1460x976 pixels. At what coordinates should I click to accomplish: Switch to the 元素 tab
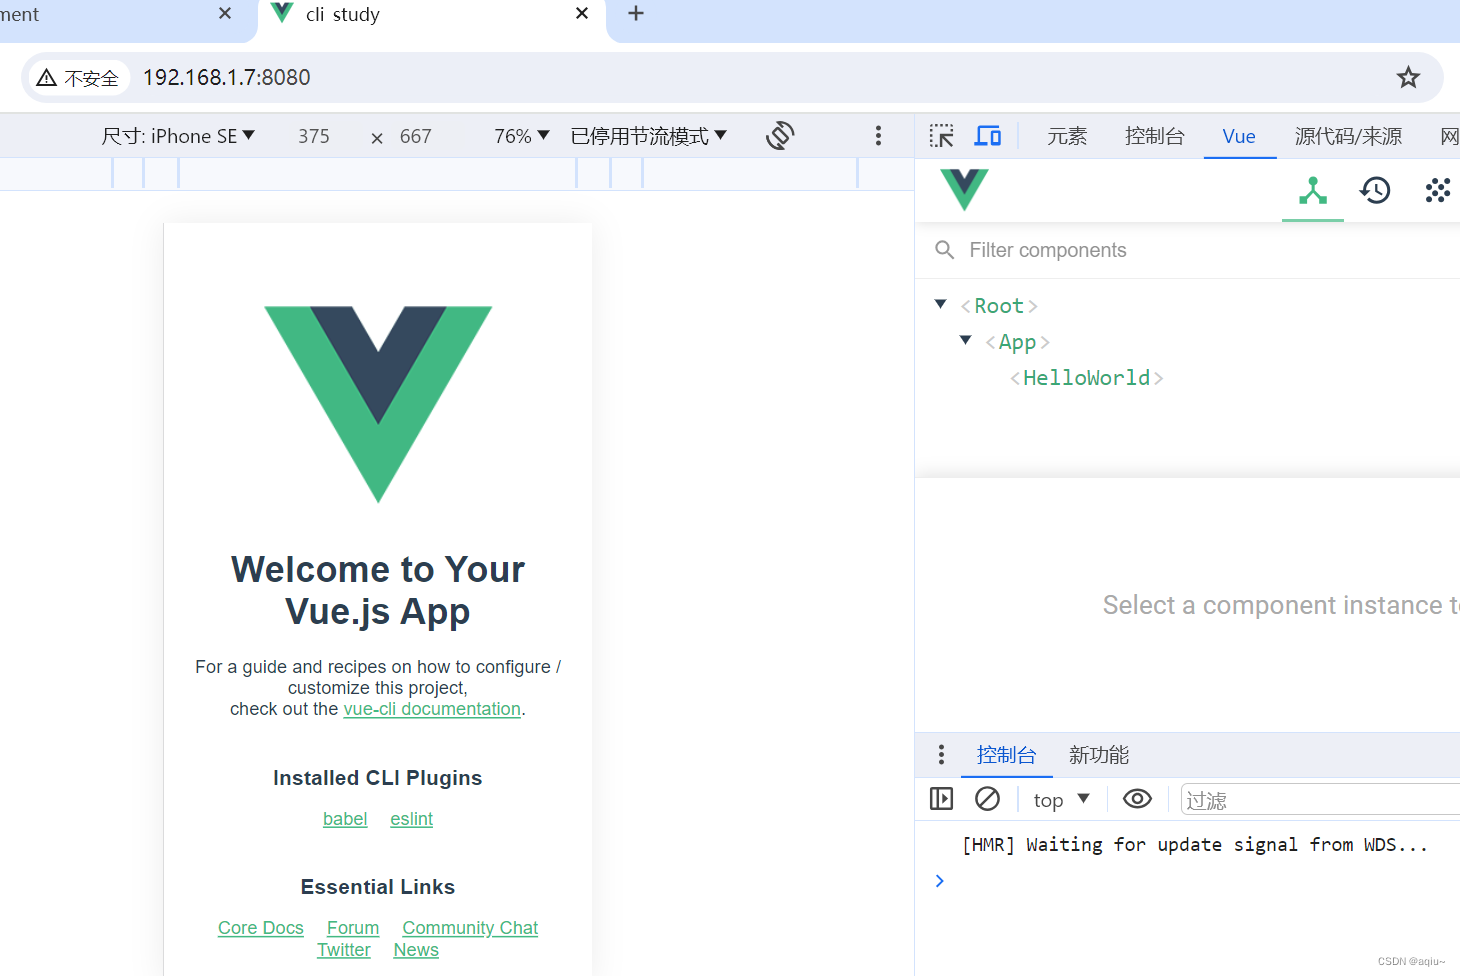[1067, 136]
